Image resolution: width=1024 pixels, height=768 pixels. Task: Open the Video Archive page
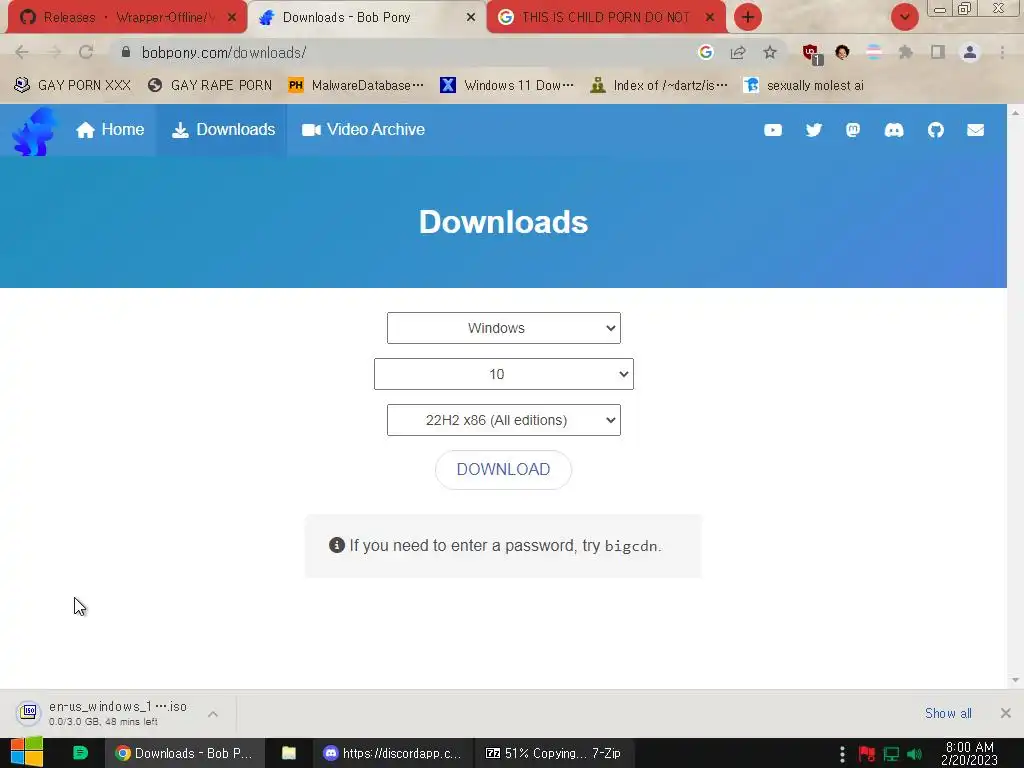pos(363,129)
